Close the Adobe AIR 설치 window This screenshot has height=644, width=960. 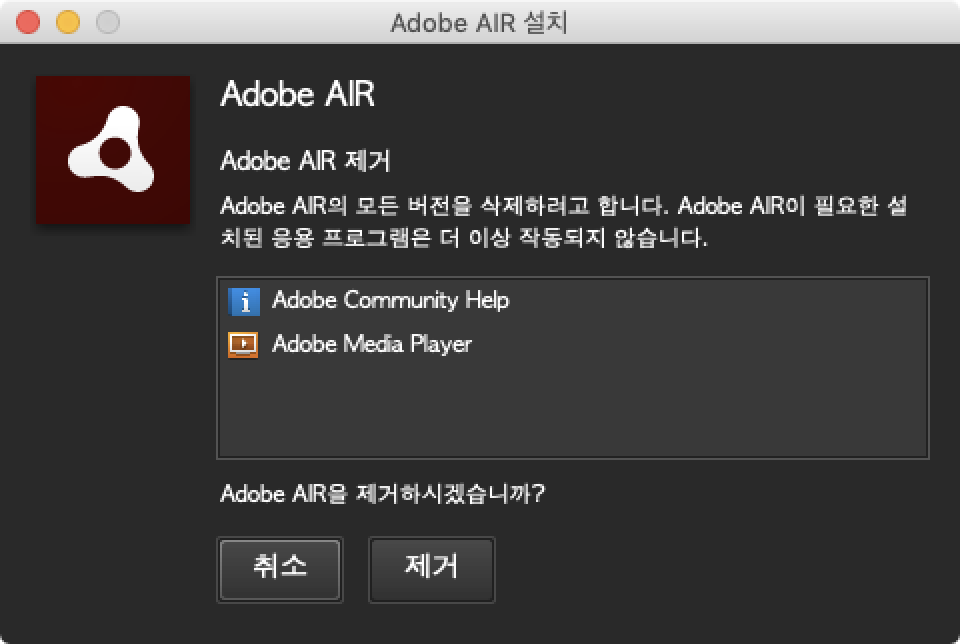[x=28, y=22]
